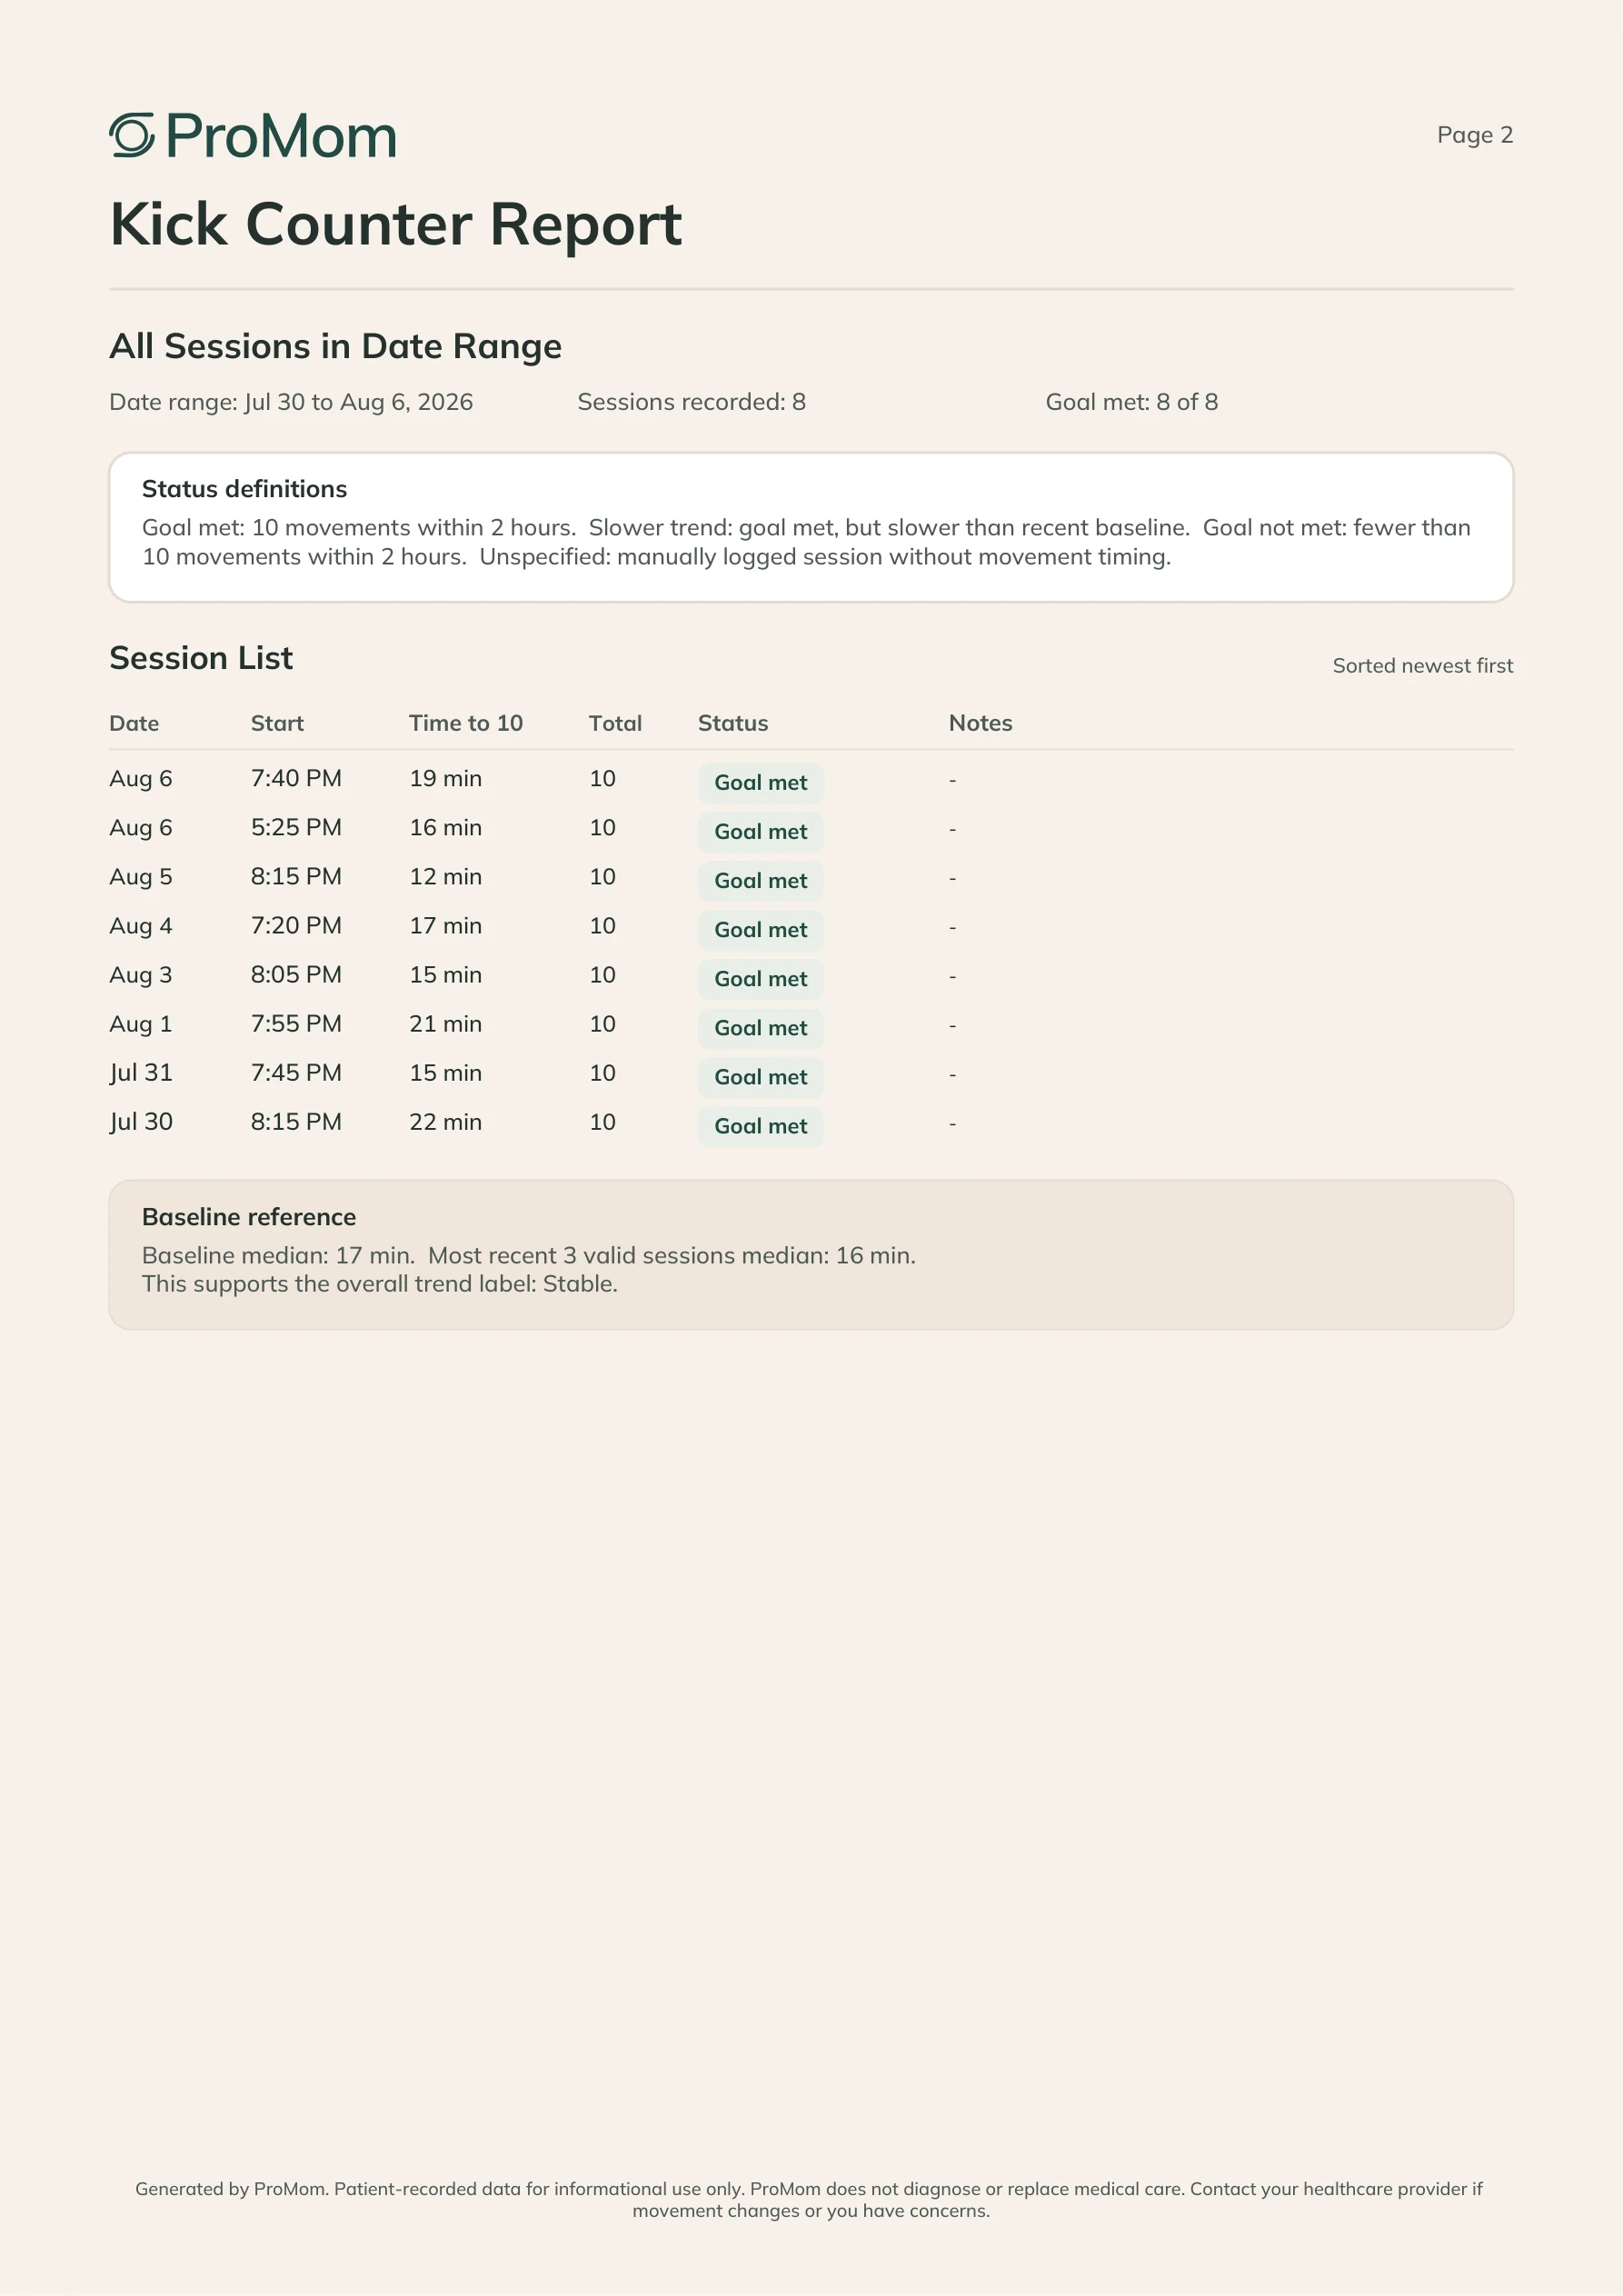Click the Baseline reference heading
Viewport: 1623px width, 2296px height.
point(248,1217)
